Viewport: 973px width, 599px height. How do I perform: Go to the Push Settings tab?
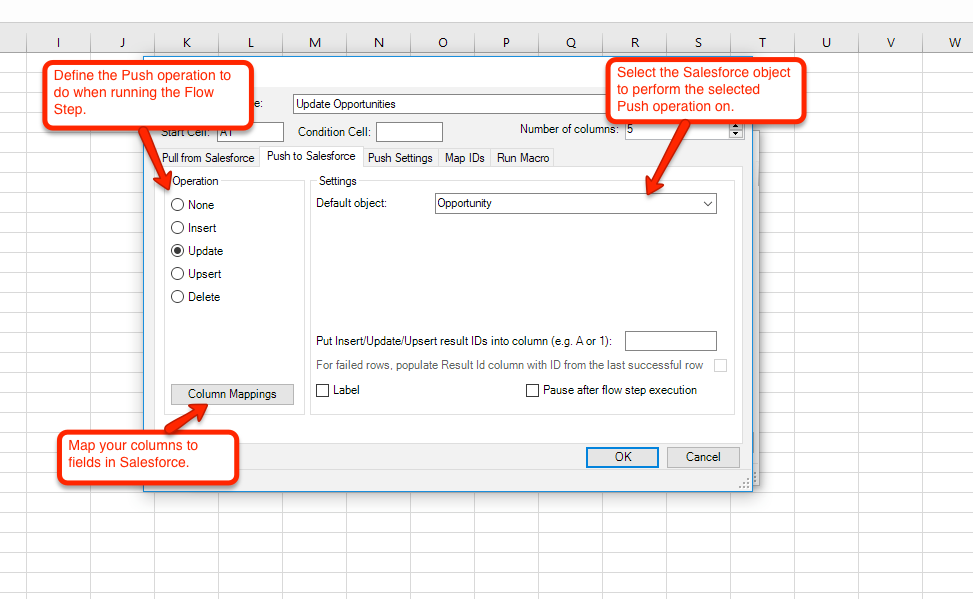pos(400,158)
